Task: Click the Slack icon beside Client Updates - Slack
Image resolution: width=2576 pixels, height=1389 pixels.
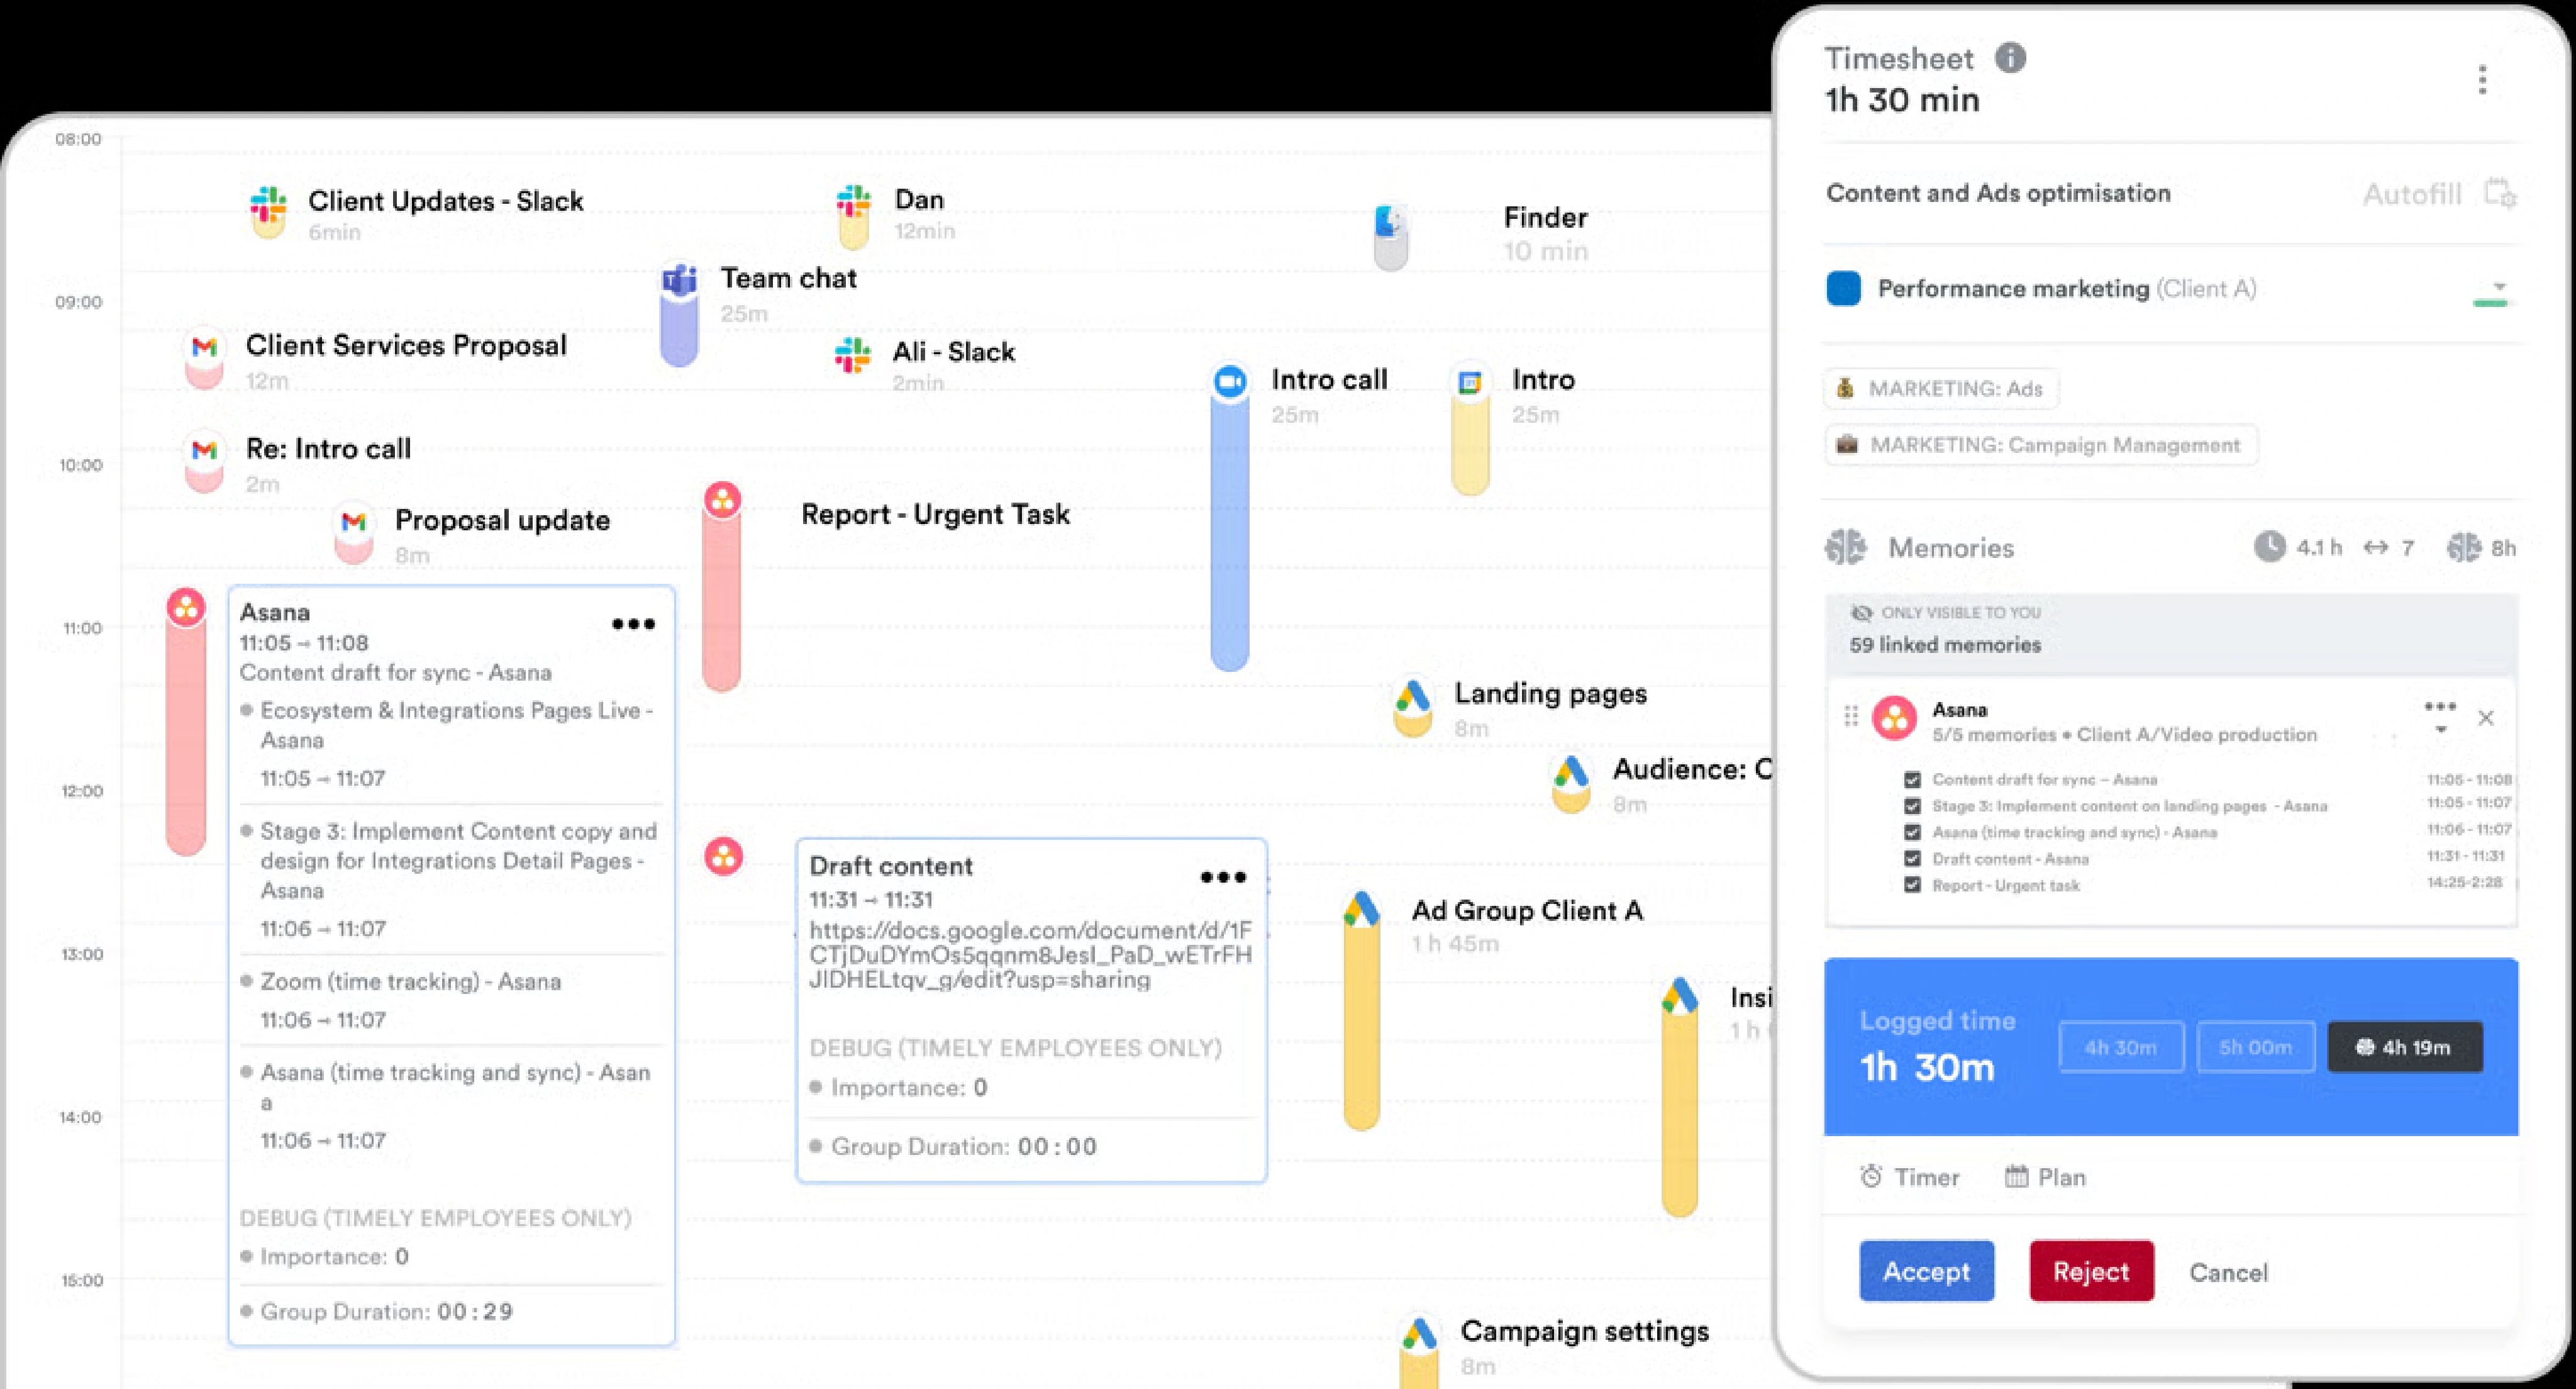Action: [268, 204]
